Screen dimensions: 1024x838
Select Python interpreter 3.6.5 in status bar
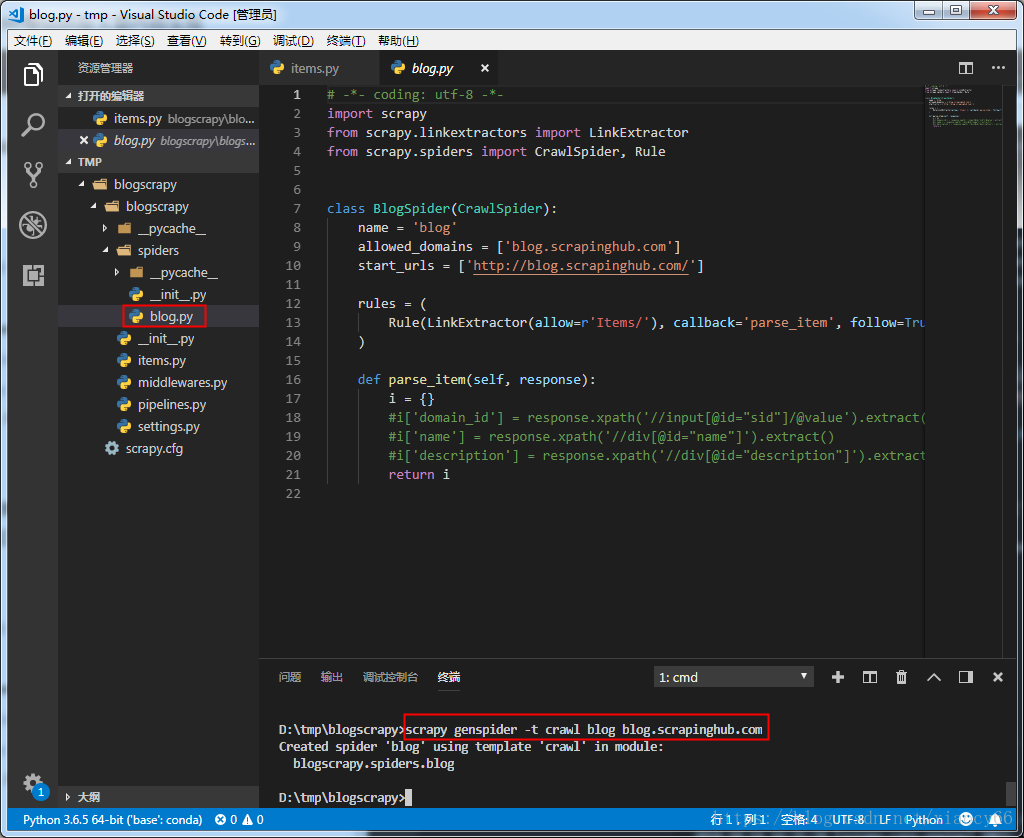112,820
